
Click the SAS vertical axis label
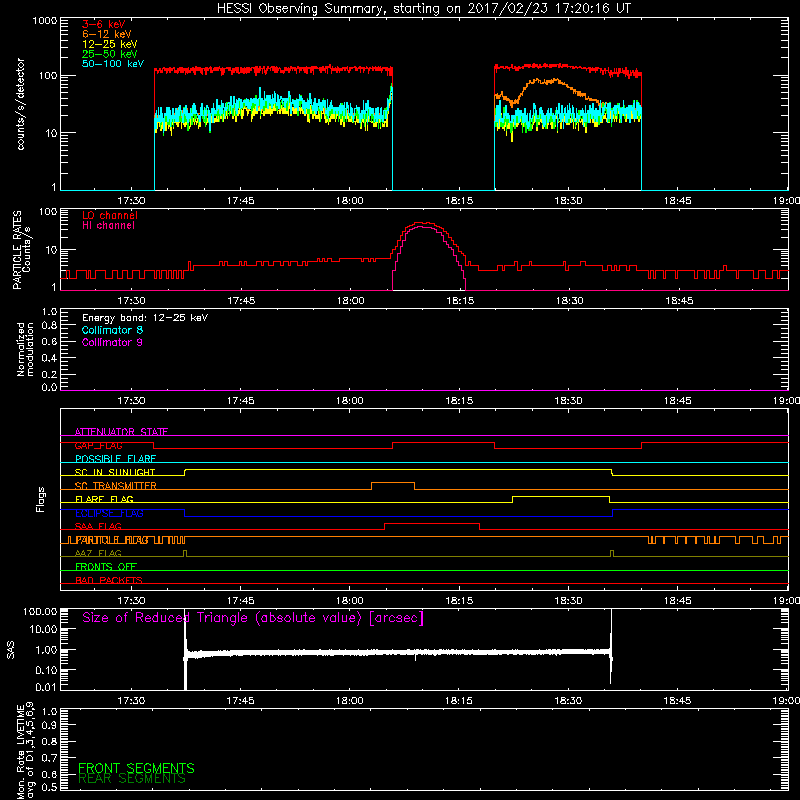click(x=11, y=650)
